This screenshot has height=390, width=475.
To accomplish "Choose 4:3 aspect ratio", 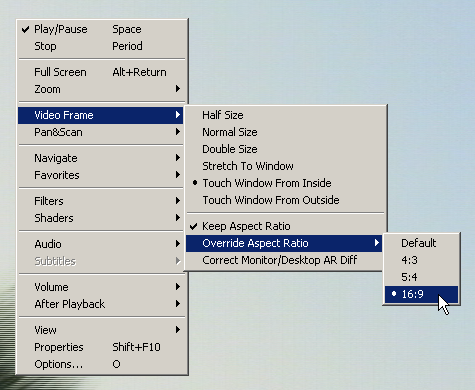I will [421, 260].
